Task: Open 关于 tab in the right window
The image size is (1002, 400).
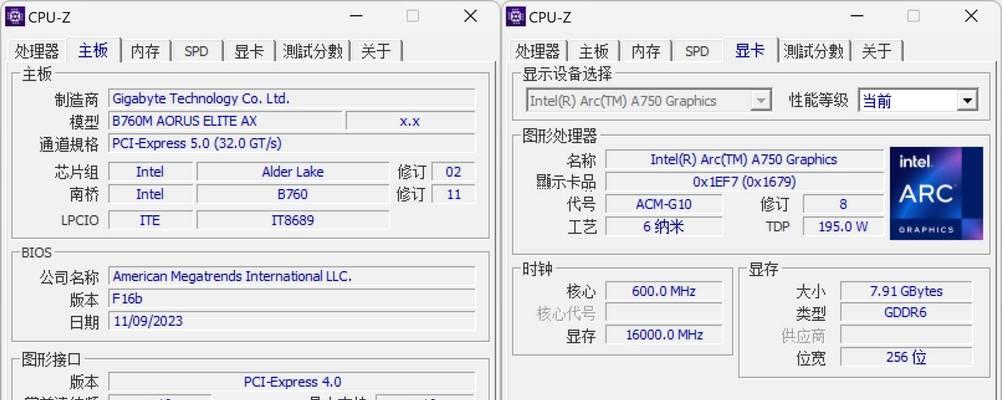Action: (876, 51)
